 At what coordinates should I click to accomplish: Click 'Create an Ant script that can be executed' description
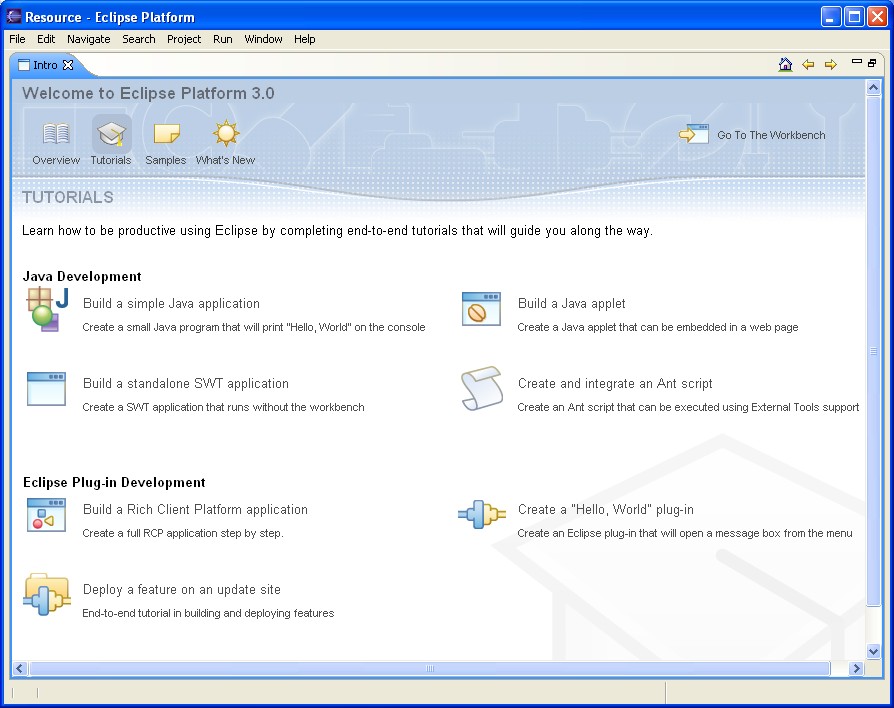[688, 407]
